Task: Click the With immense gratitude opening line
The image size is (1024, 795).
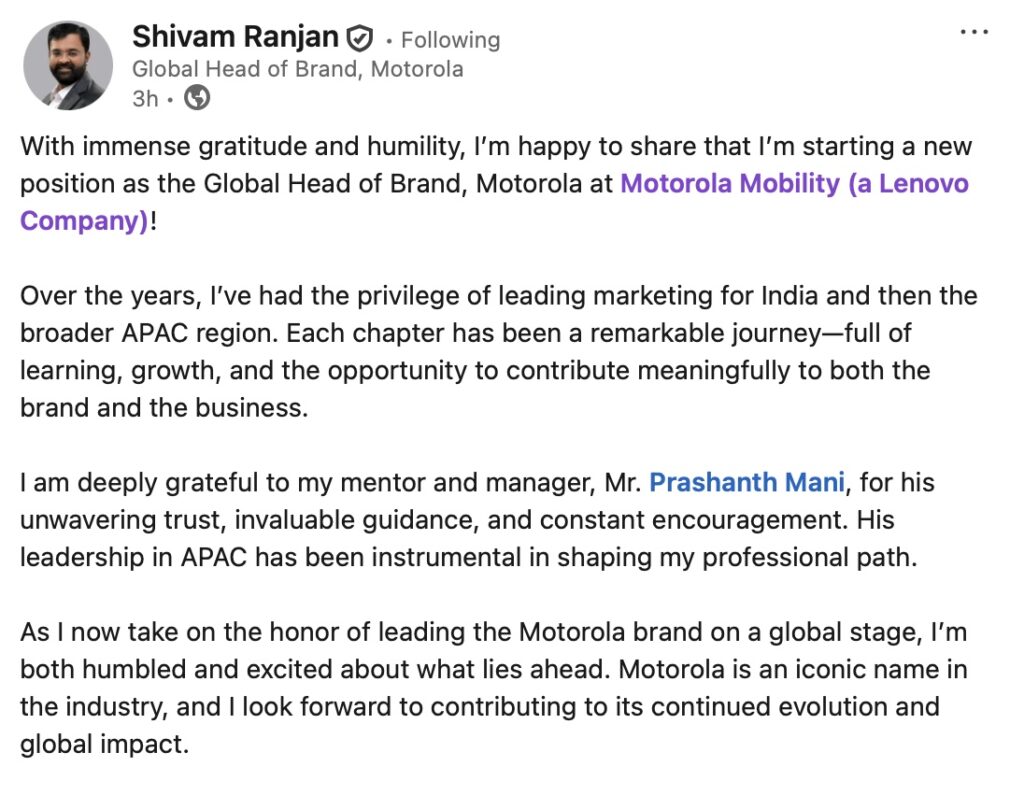Action: tap(496, 146)
